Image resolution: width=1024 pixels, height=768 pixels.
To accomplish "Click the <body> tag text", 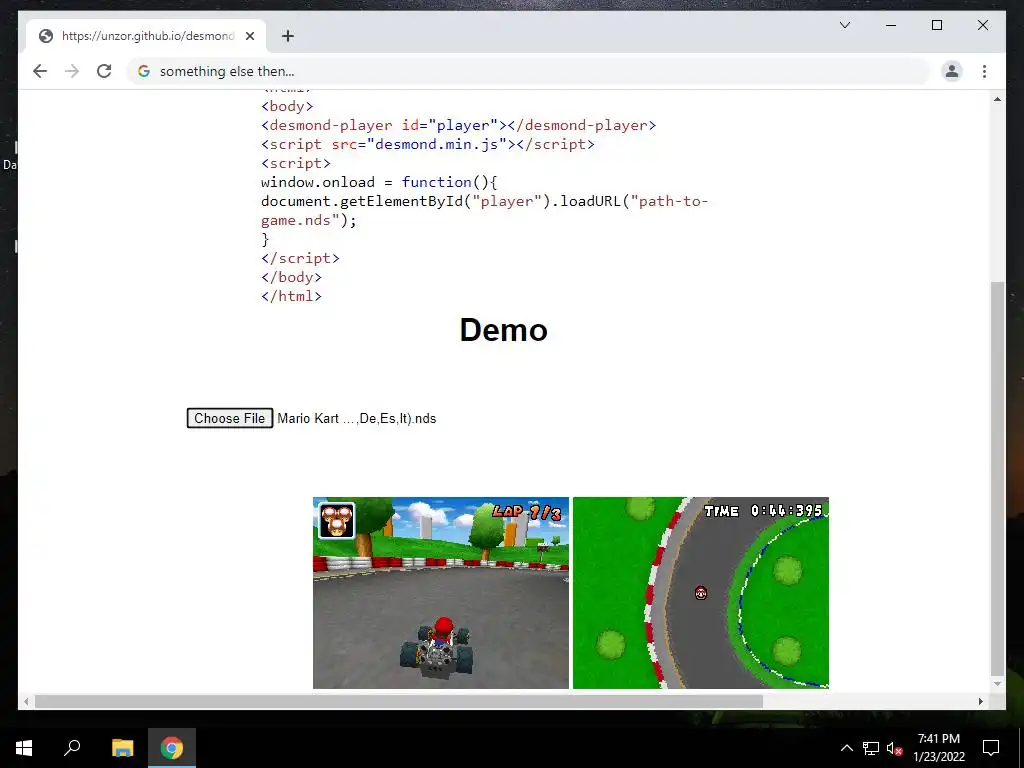I will tap(287, 106).
